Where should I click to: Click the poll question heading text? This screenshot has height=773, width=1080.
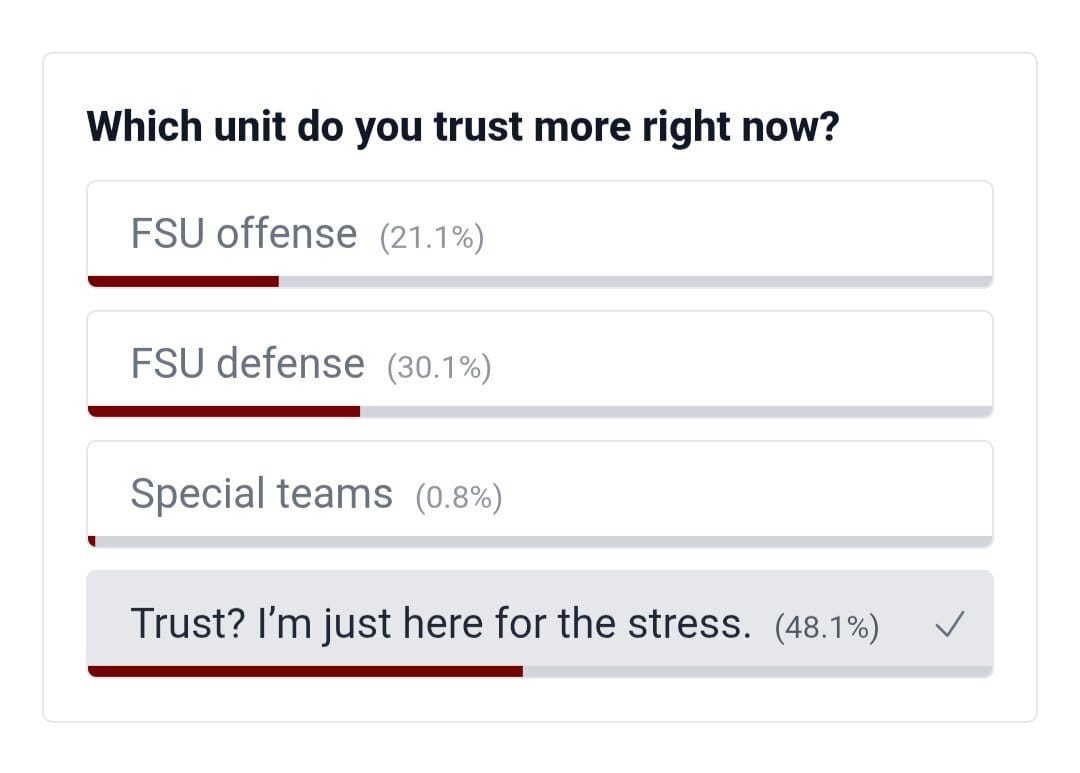pos(462,127)
